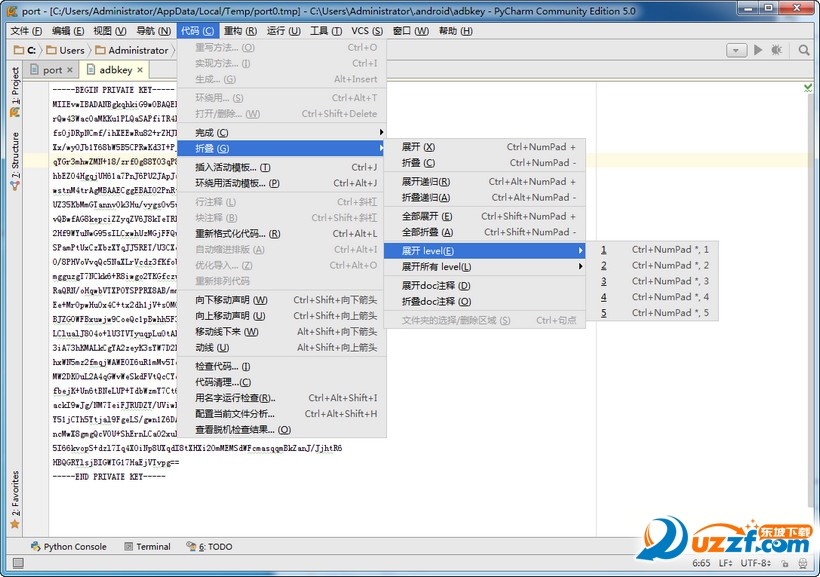This screenshot has height=577, width=820.
Task: Choose 用名字运行检查(R).. menu entry
Action: pyautogui.click(x=282, y=398)
